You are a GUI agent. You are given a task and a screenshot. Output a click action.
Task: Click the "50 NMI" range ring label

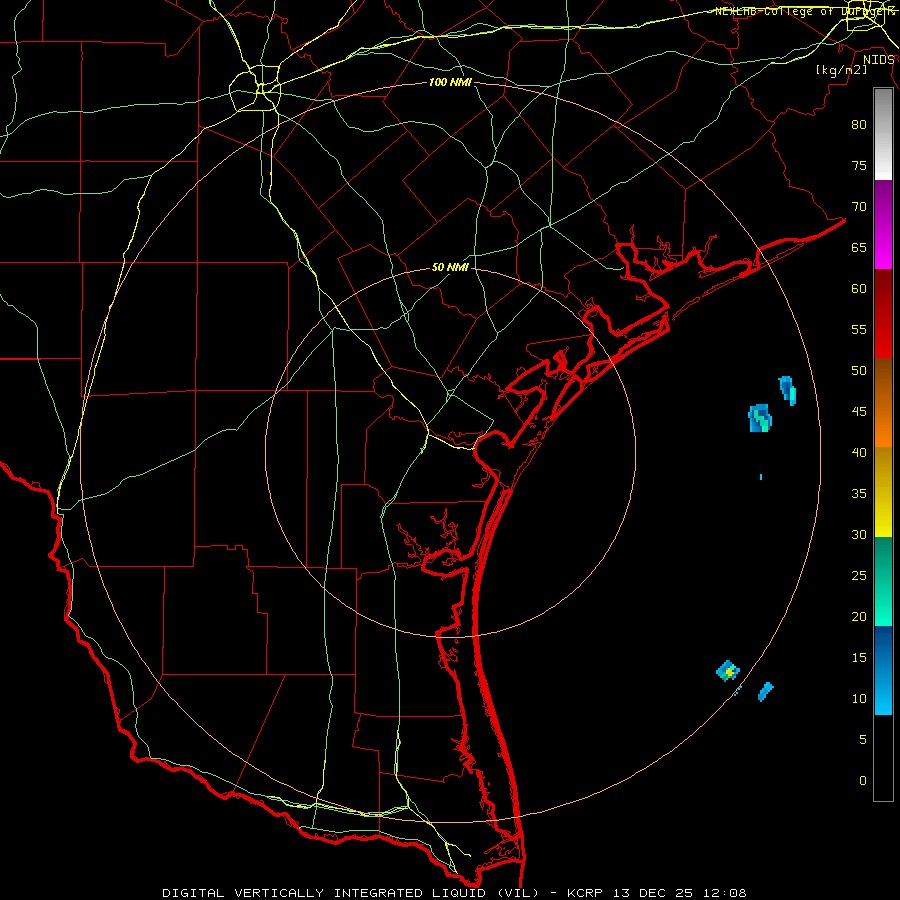450,267
